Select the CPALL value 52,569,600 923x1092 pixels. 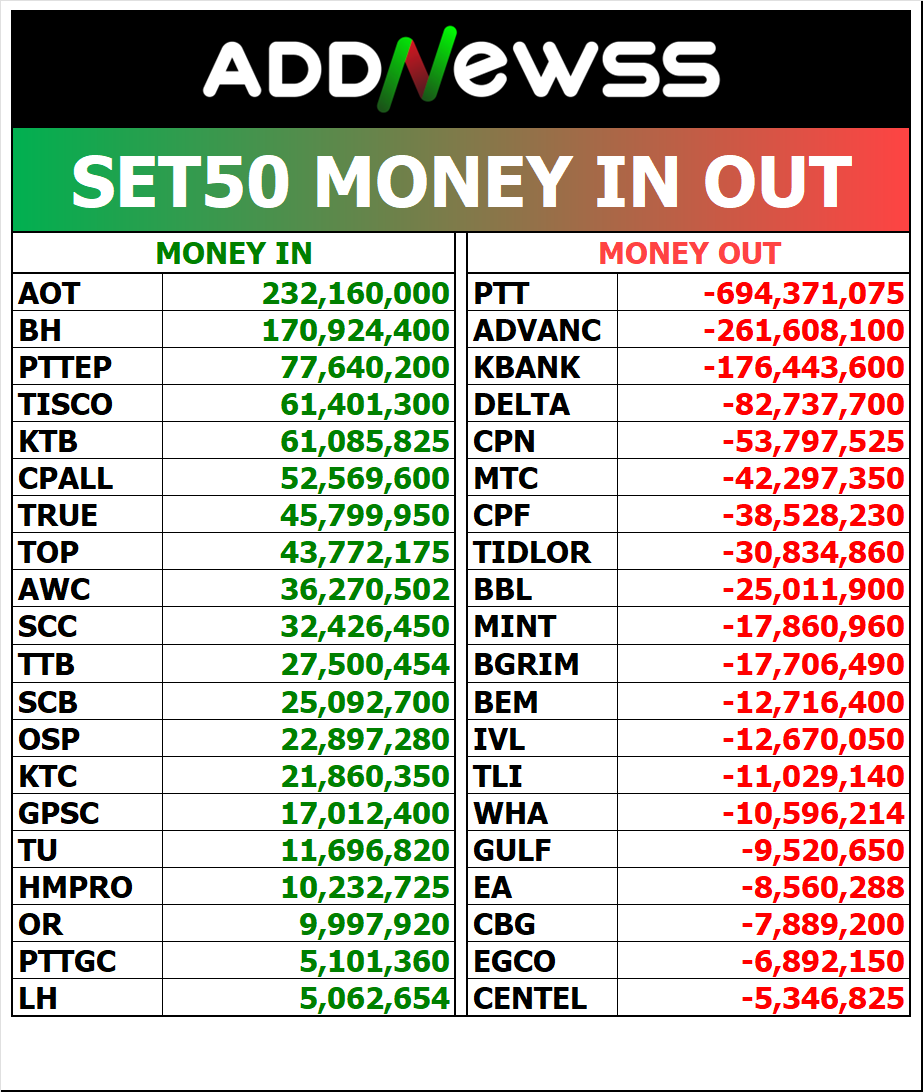(365, 478)
